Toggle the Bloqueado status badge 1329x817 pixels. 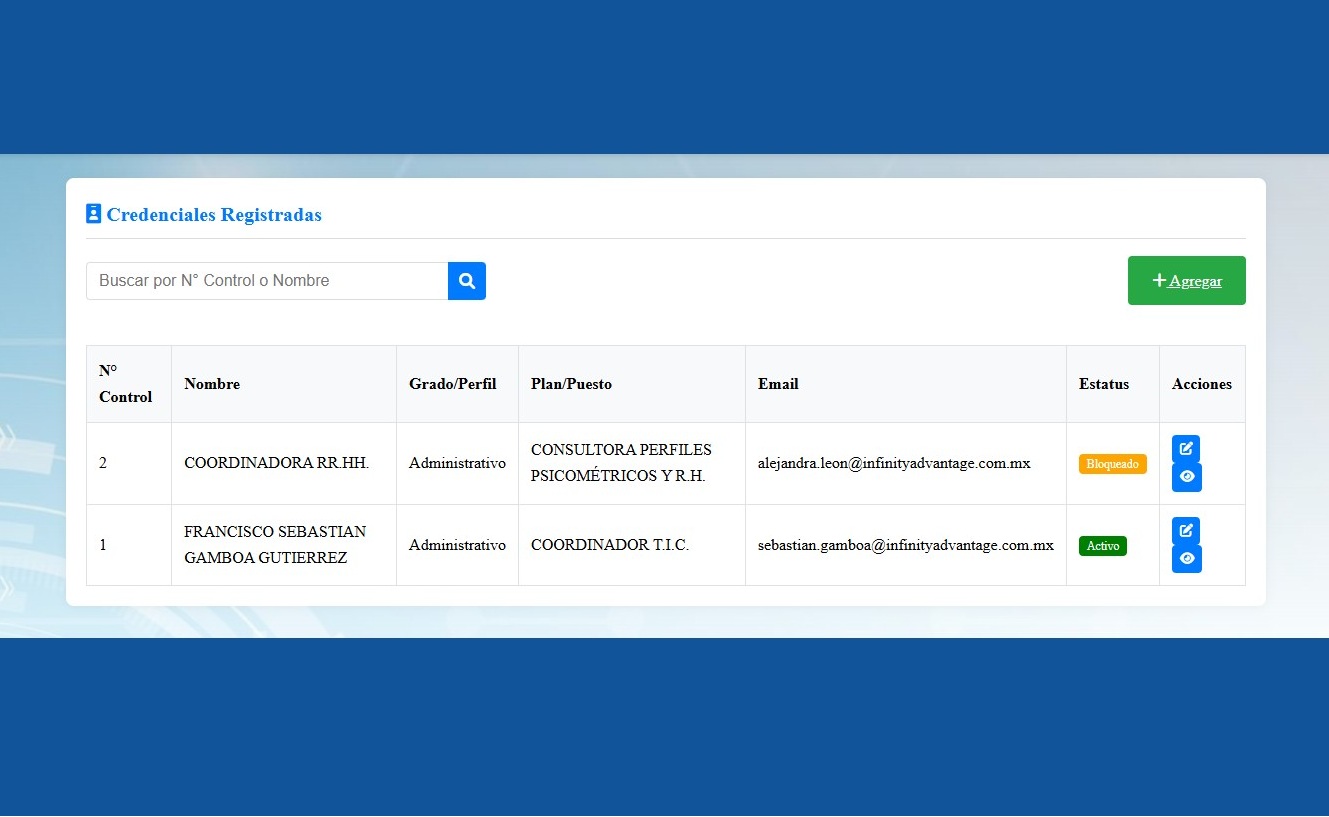click(1112, 463)
